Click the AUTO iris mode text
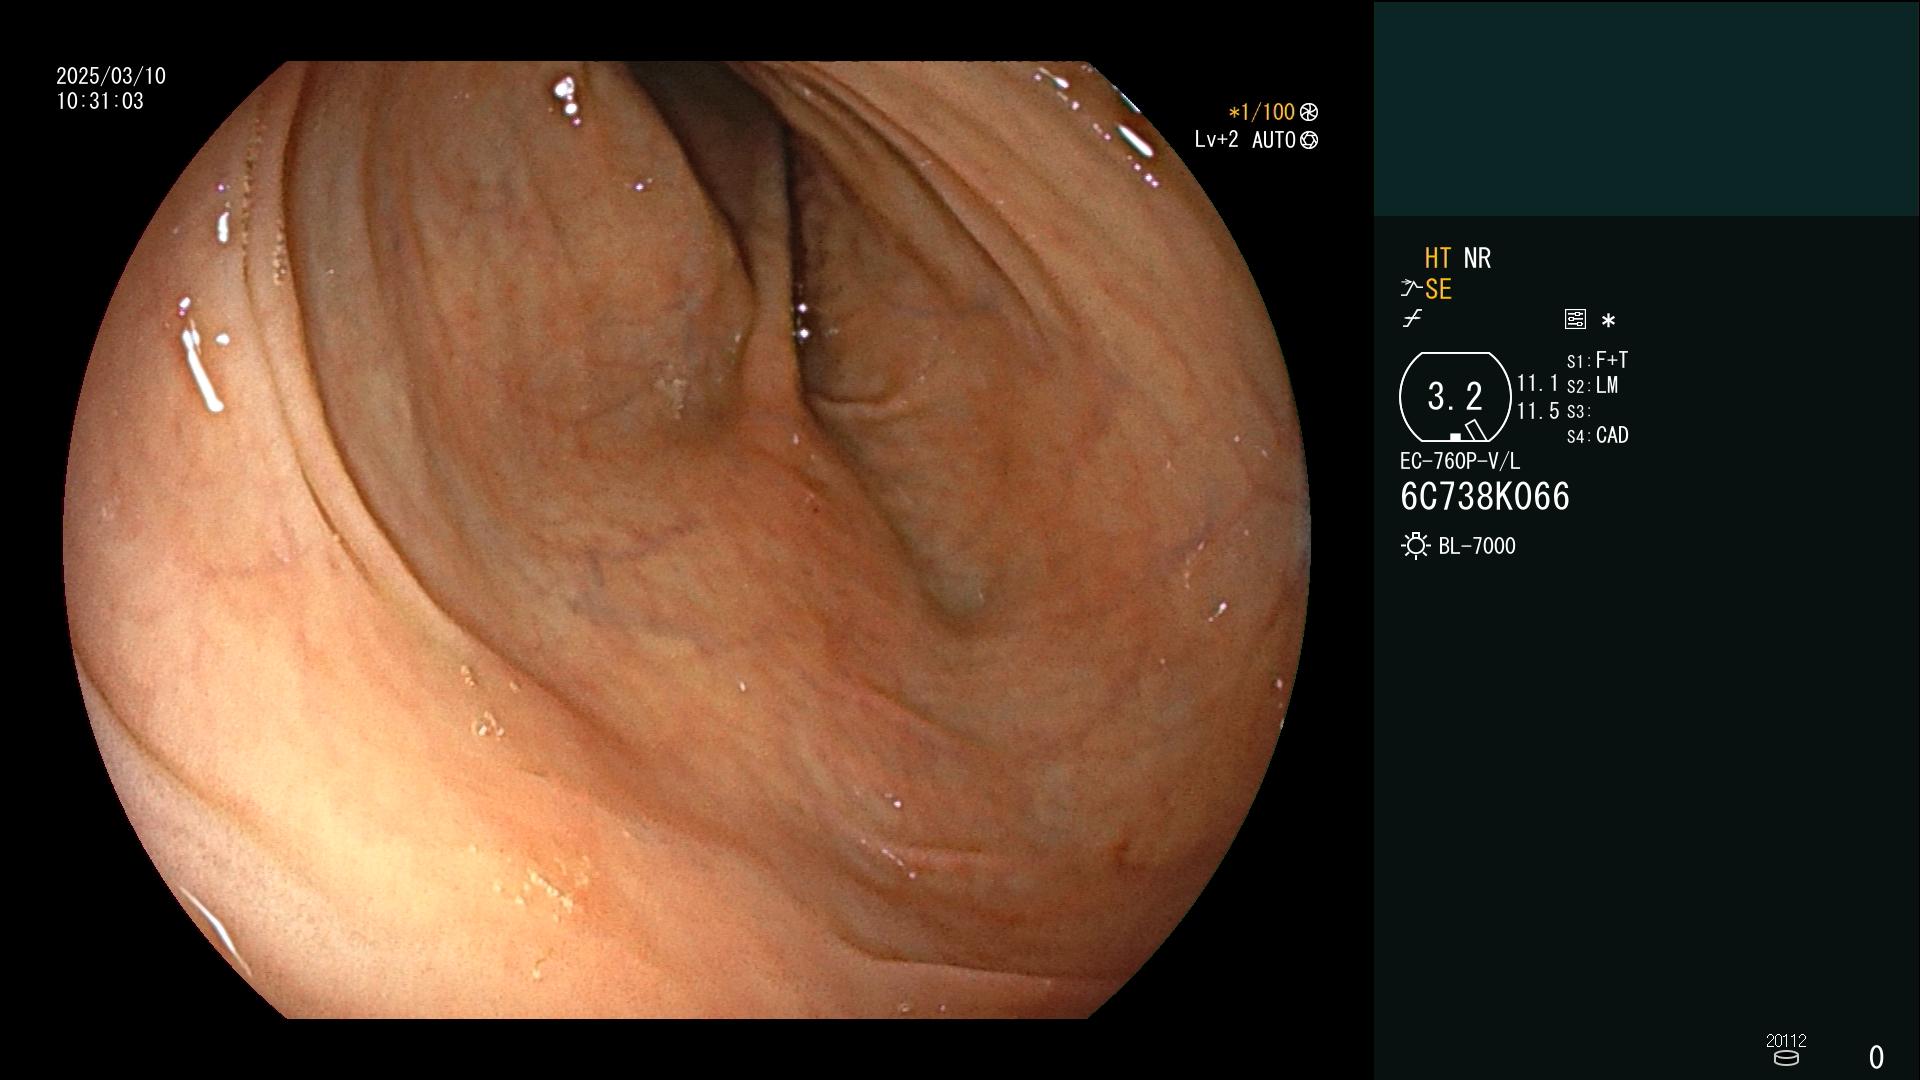This screenshot has width=1920, height=1080. click(1274, 140)
